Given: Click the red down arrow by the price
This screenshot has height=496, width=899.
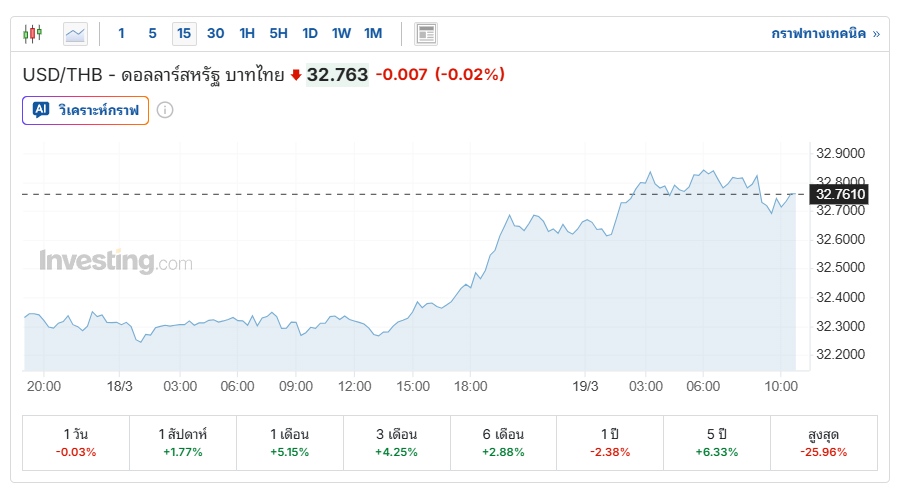Looking at the screenshot, I should tap(296, 75).
